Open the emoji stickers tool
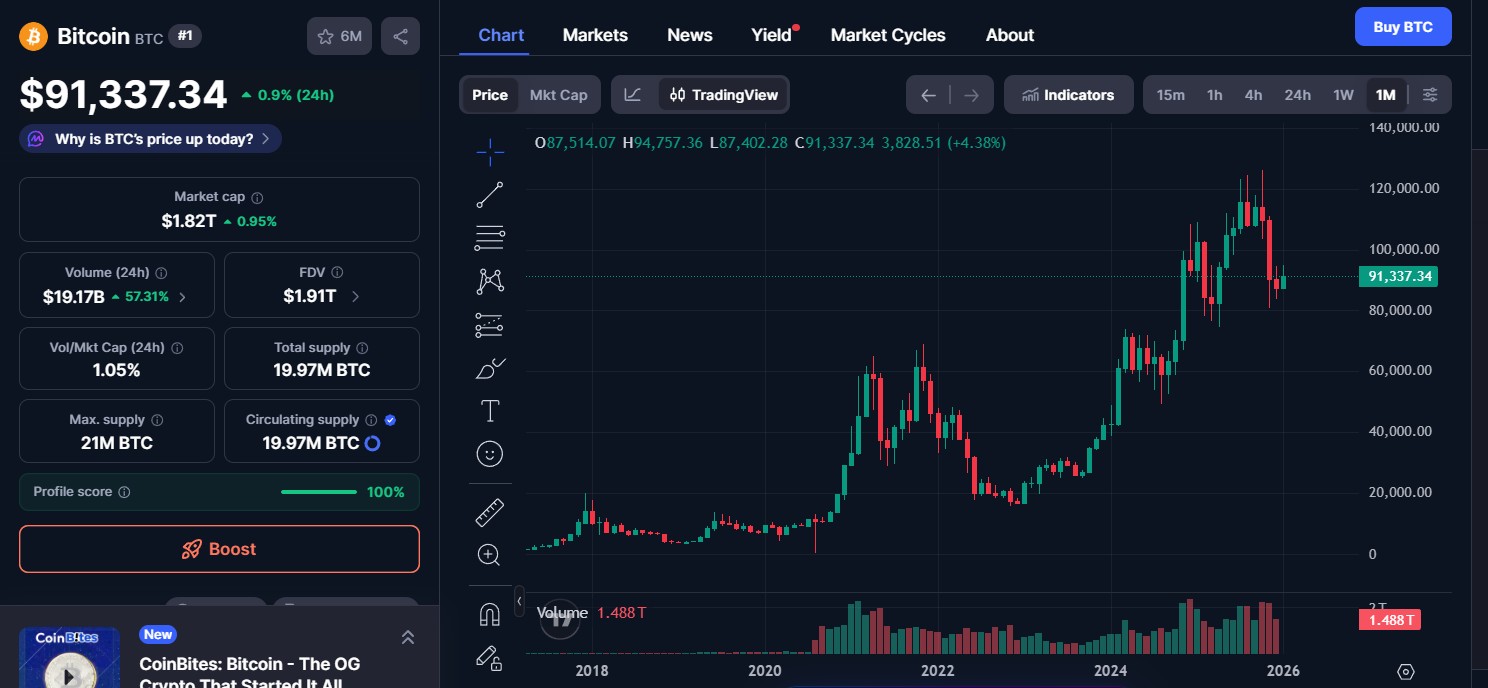 click(489, 453)
